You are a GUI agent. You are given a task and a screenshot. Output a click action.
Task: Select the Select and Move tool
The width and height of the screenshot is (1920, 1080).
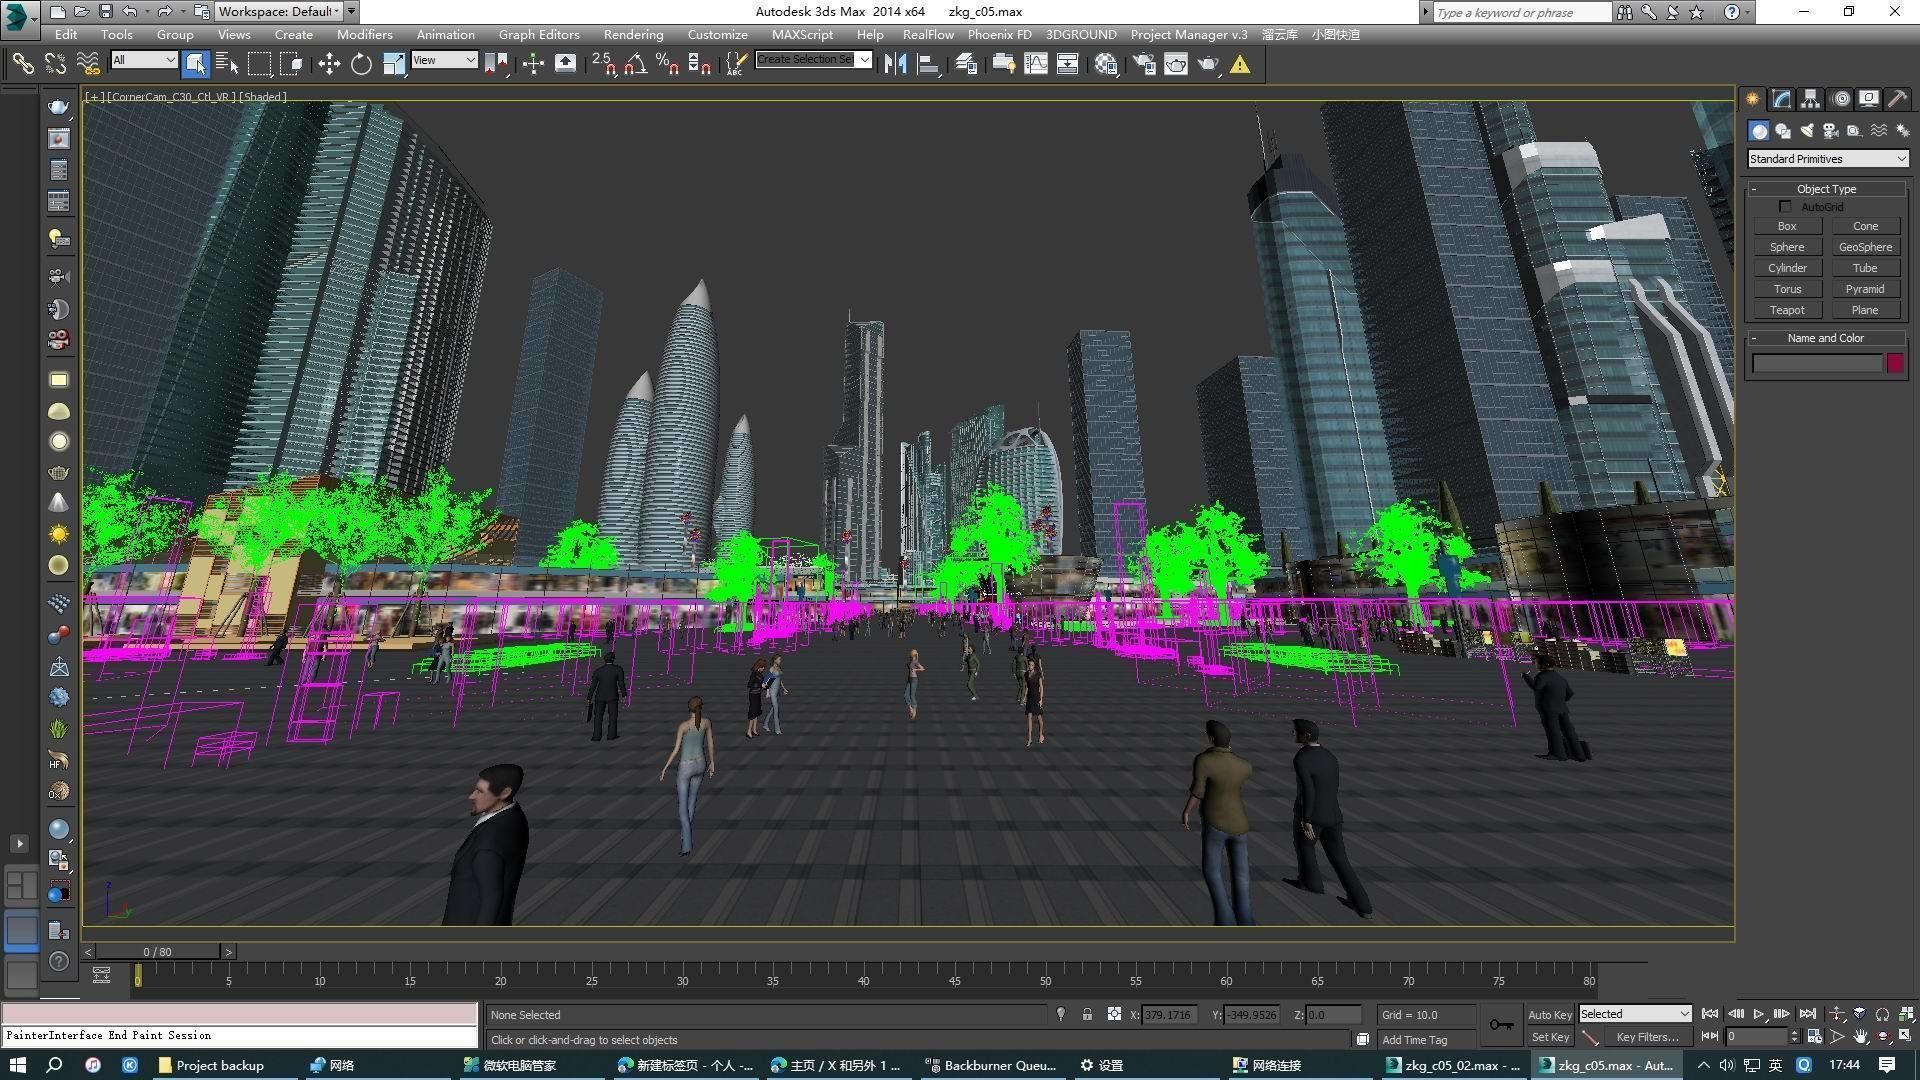tap(329, 64)
